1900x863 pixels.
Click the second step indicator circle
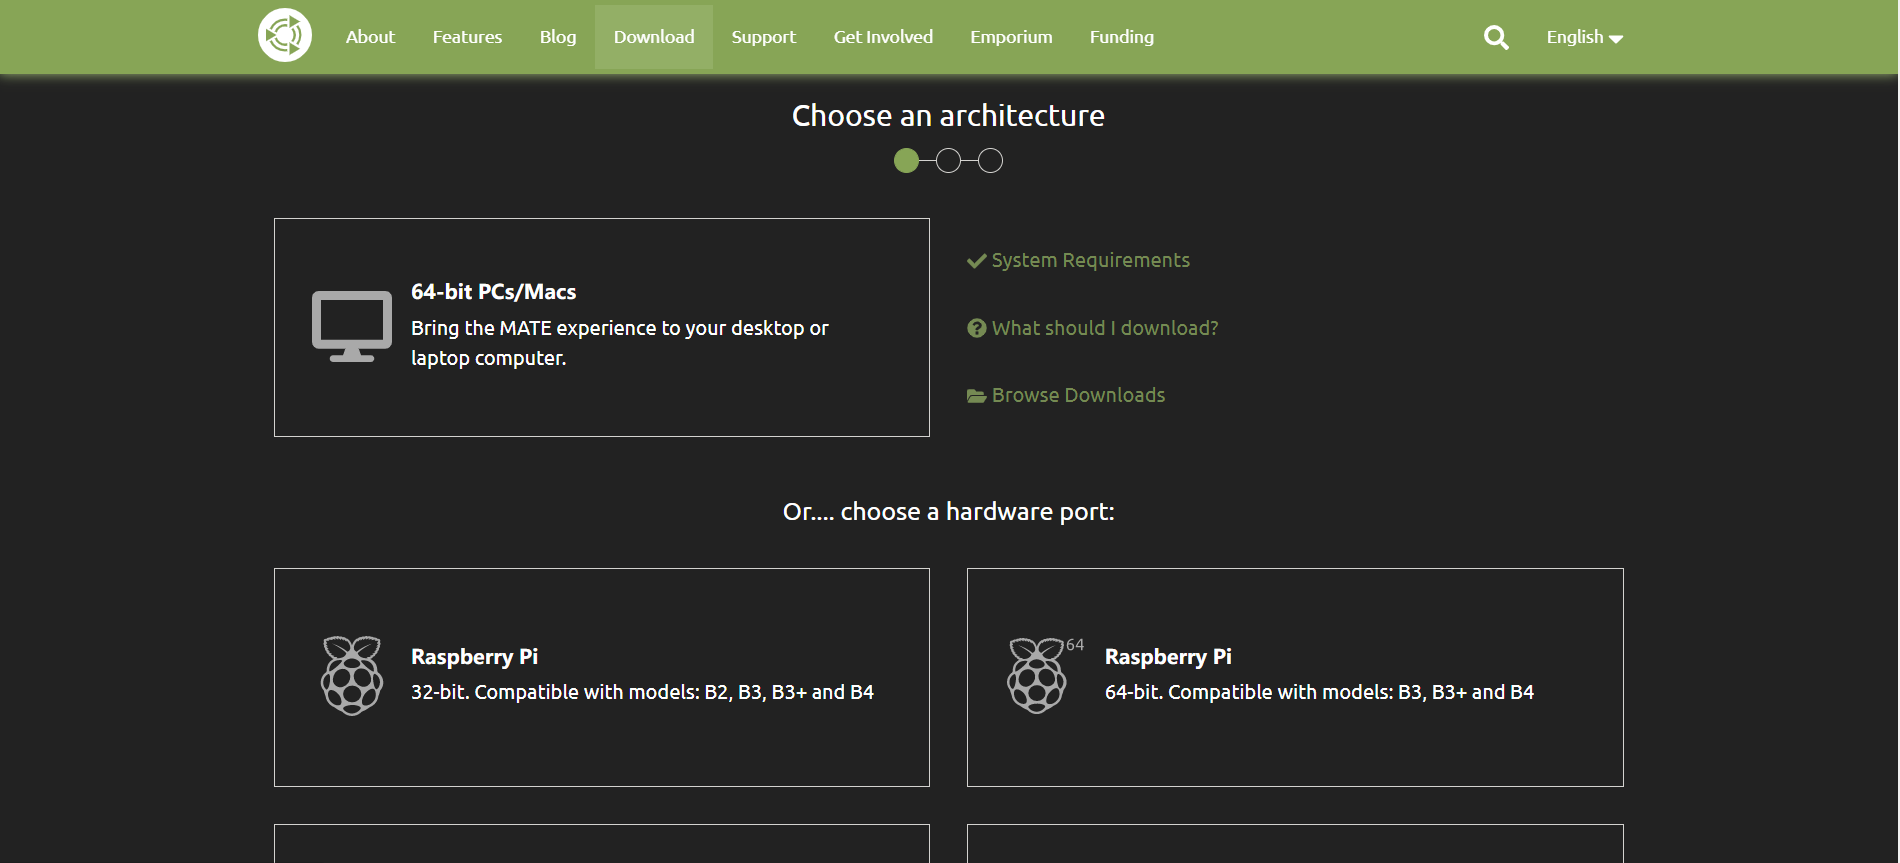[x=948, y=161]
